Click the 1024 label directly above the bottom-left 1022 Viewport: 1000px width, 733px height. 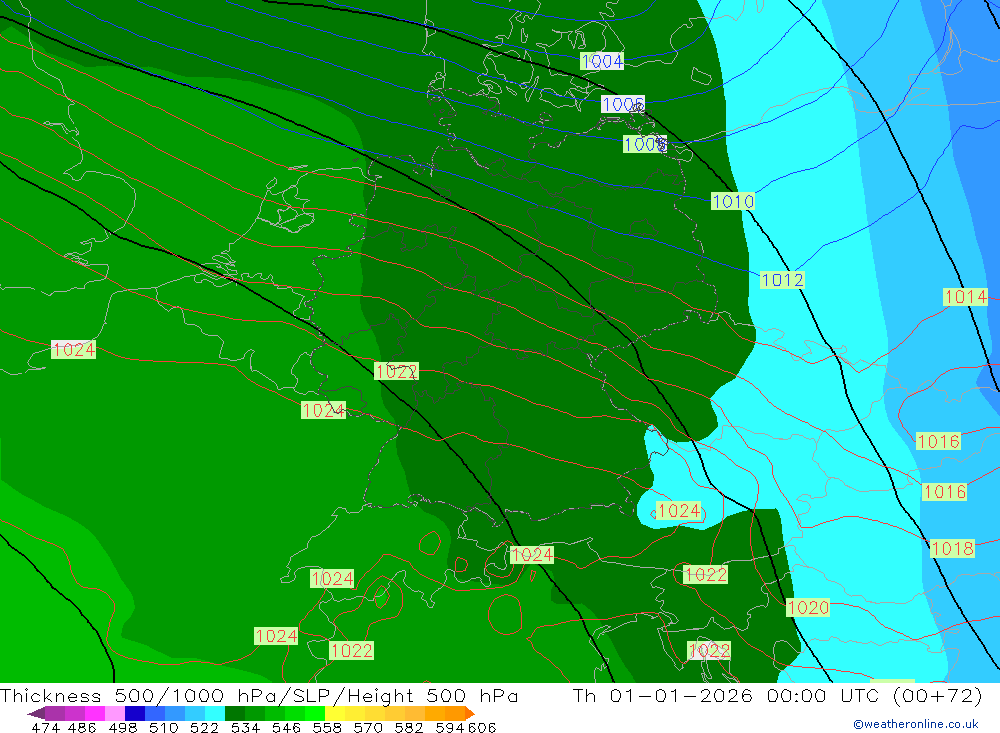click(x=332, y=578)
